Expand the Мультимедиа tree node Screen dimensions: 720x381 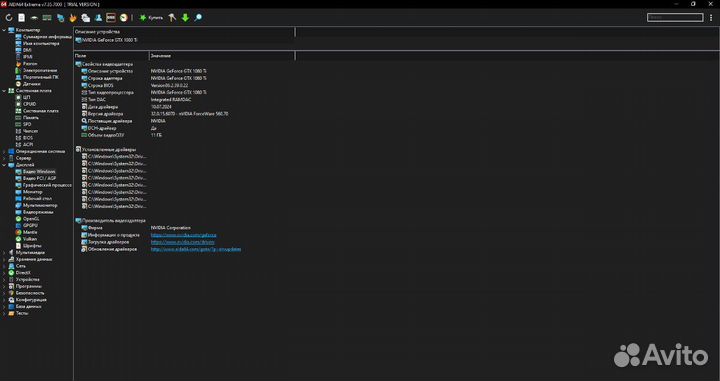tap(5, 252)
